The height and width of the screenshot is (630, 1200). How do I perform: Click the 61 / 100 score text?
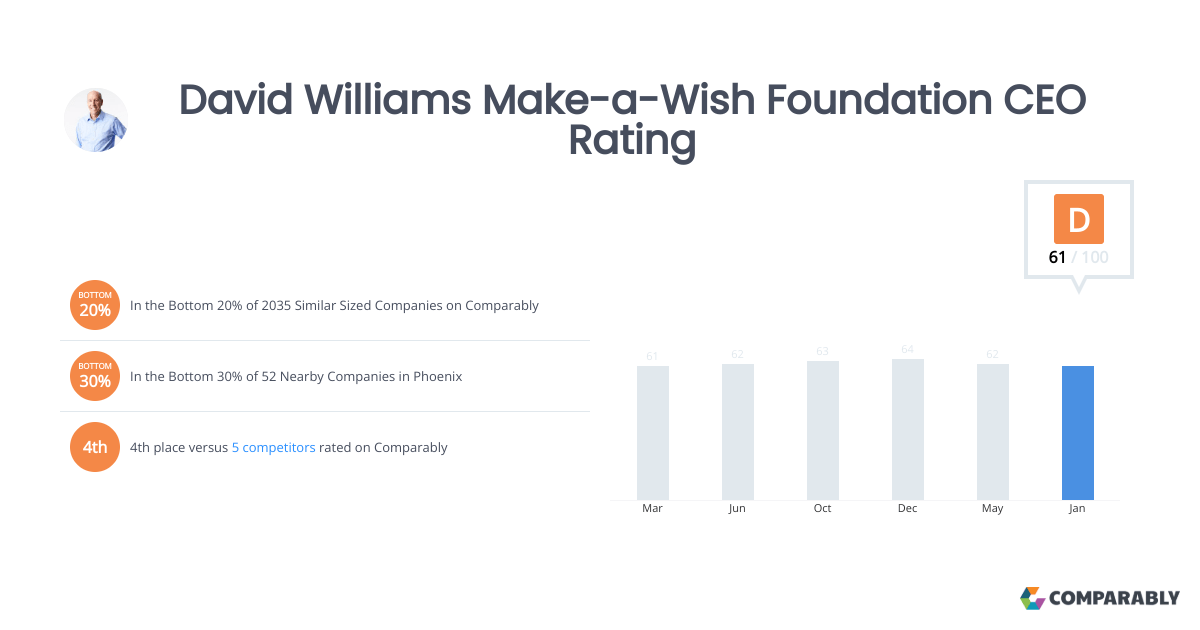(1079, 257)
